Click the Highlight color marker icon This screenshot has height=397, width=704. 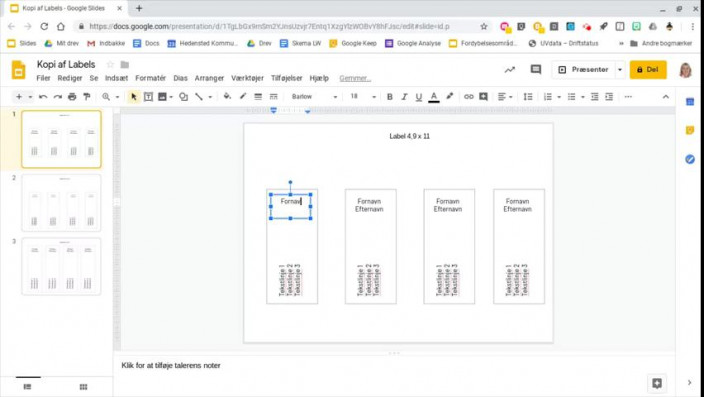pyautogui.click(x=449, y=97)
